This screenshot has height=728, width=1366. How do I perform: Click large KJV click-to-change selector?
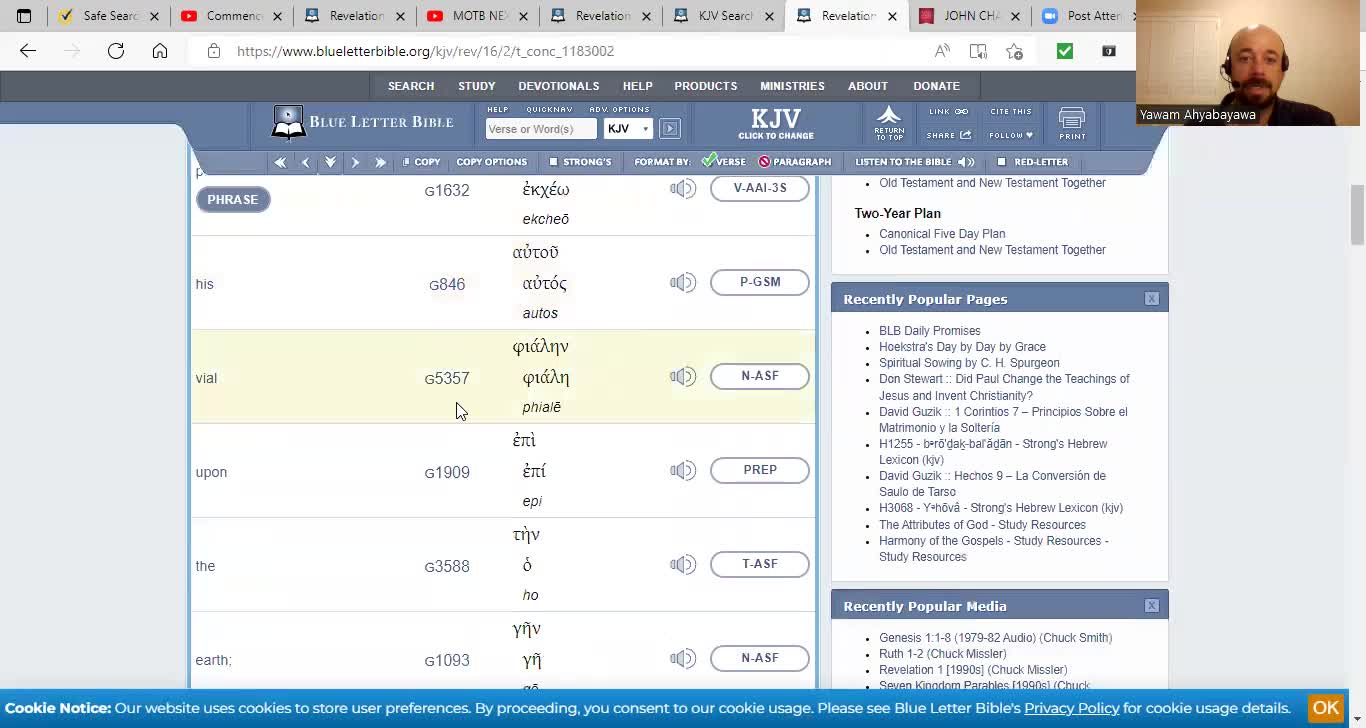(776, 123)
